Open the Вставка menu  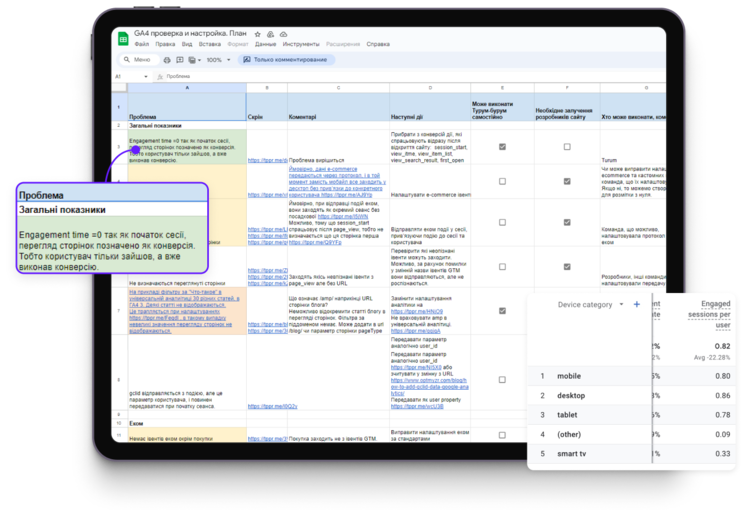point(210,44)
